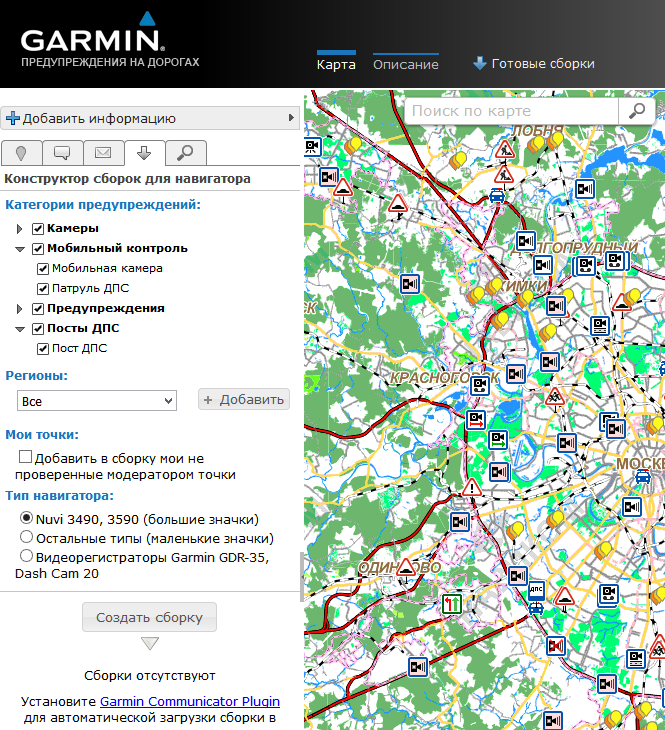The width and height of the screenshot is (665, 730).
Task: Expand the Камеры category tree
Action: pyautogui.click(x=19, y=229)
